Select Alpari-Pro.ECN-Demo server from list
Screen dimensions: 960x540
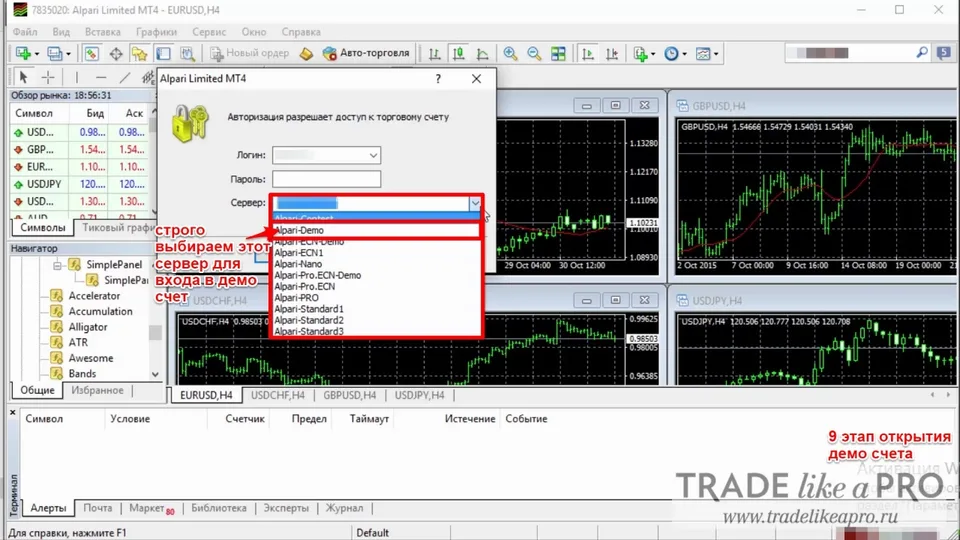(x=375, y=275)
